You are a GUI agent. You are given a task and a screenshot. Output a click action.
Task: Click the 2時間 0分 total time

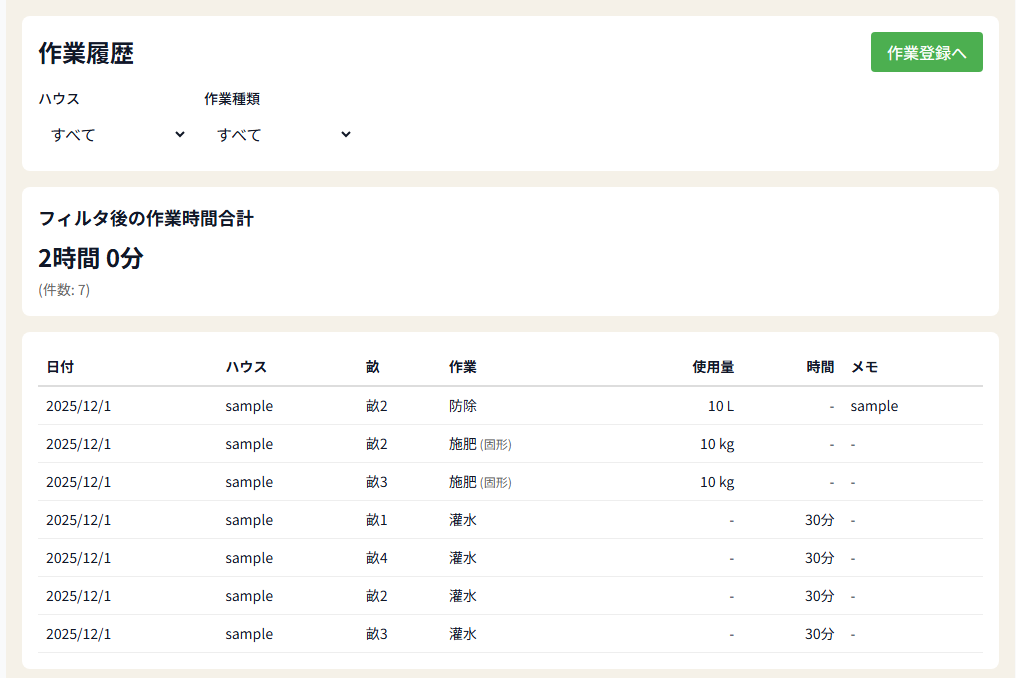point(91,258)
